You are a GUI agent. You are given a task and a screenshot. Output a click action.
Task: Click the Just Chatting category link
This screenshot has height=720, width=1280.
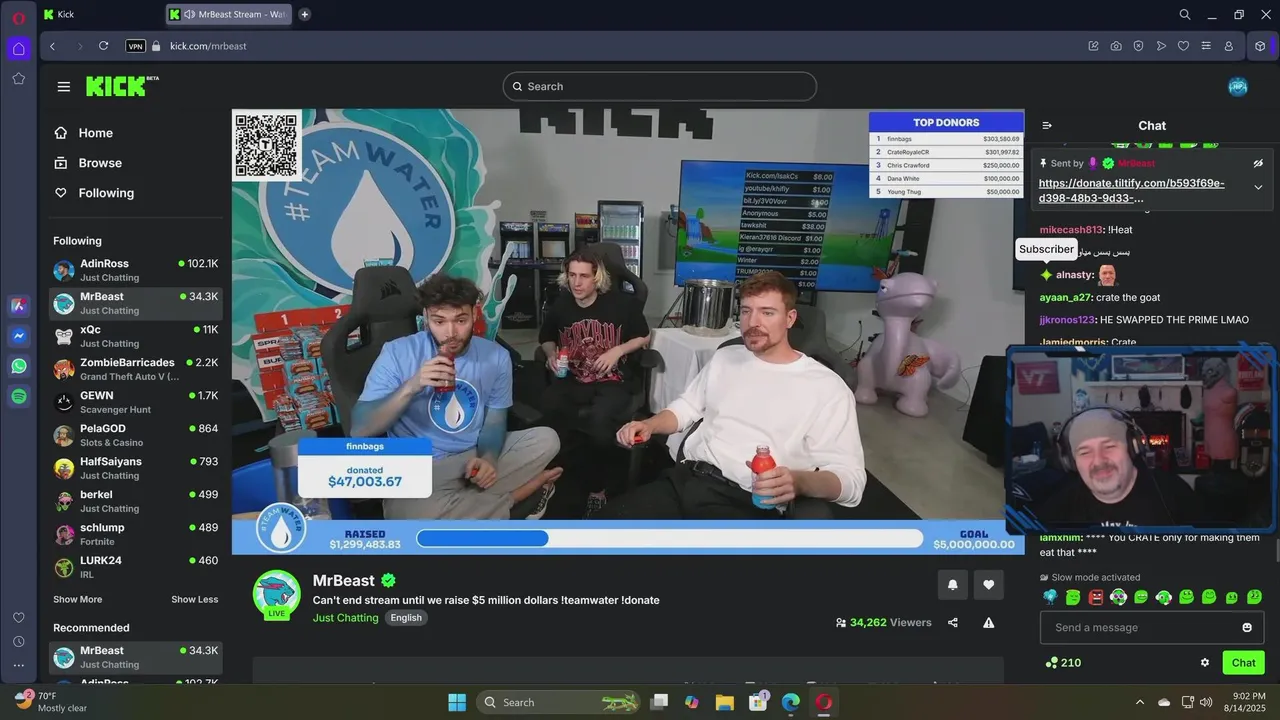345,618
